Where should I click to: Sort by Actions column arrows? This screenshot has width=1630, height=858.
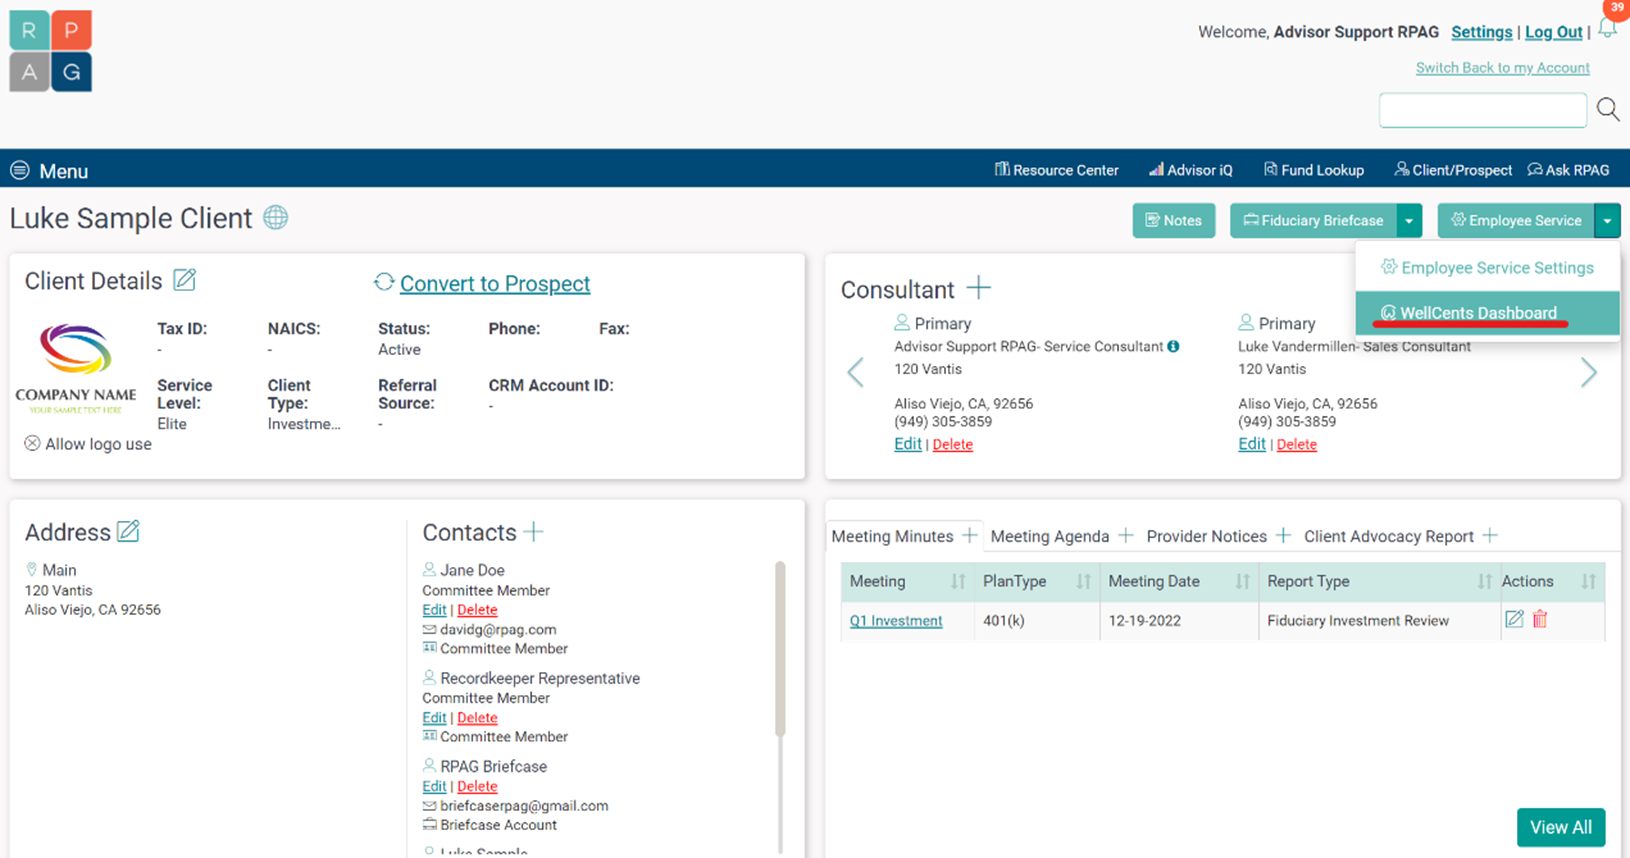[x=1588, y=581]
